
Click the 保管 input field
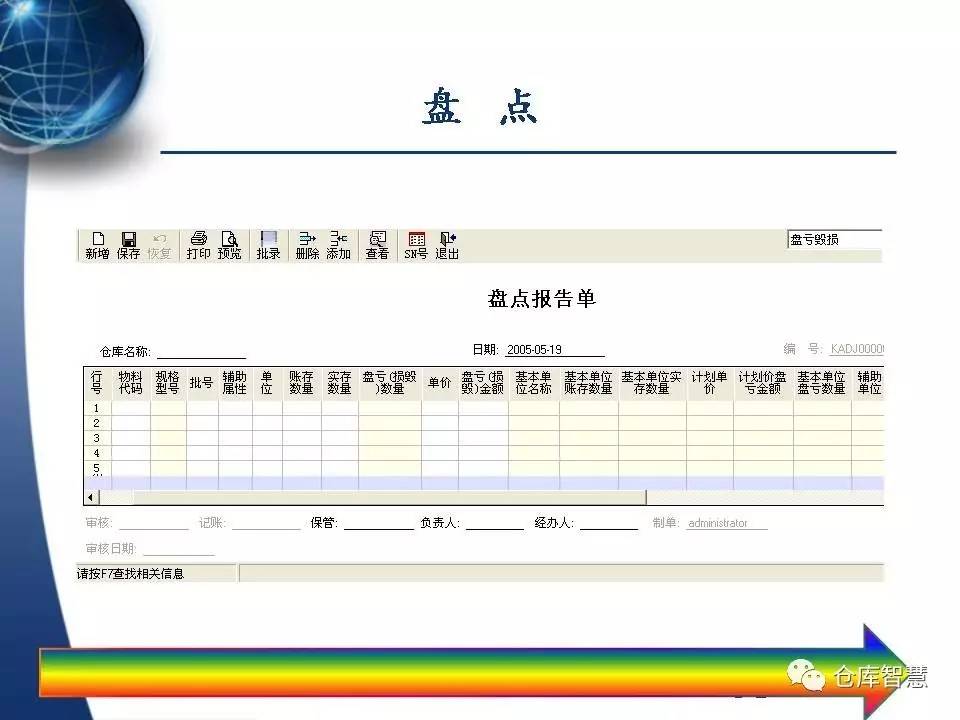point(378,523)
